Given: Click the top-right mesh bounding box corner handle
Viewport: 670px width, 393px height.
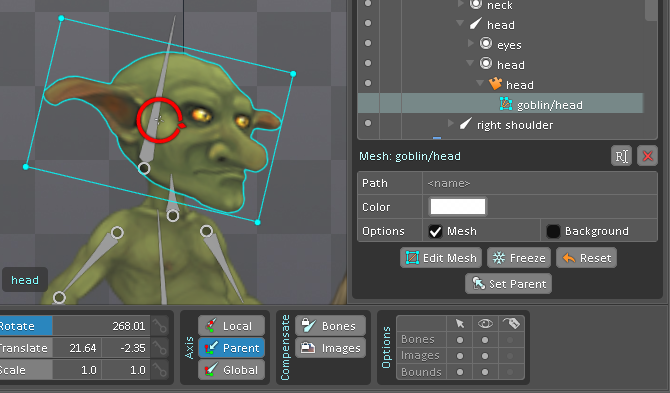Looking at the screenshot, I should click(293, 74).
